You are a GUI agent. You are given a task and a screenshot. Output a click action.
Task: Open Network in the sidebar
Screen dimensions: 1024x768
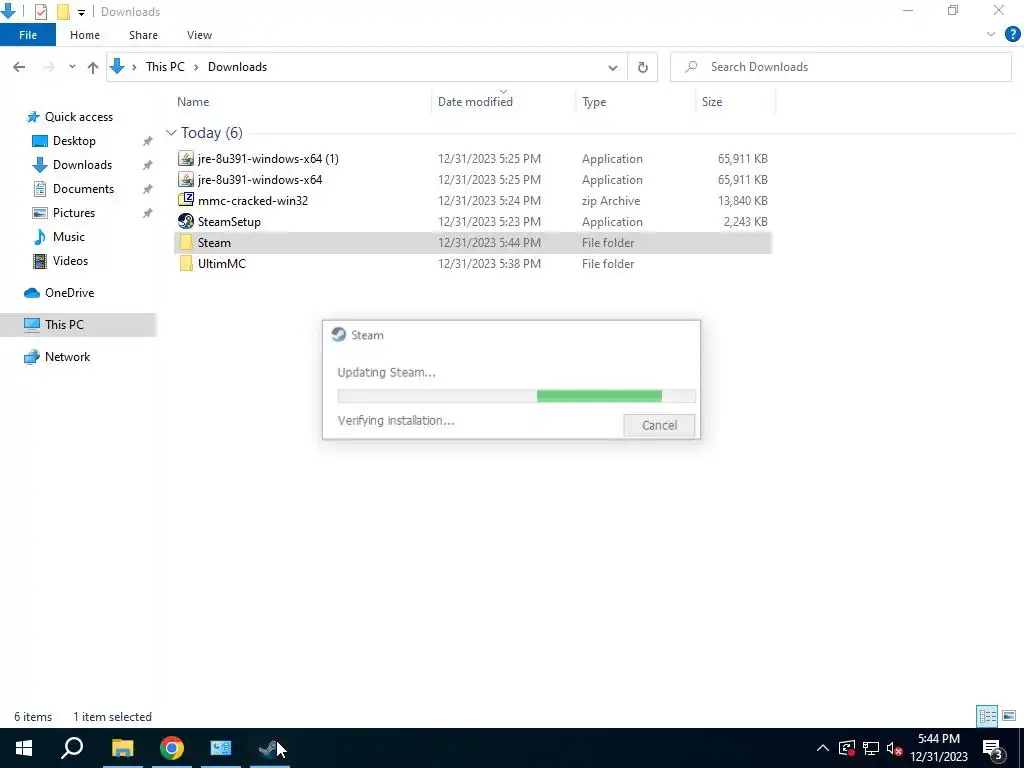point(67,357)
